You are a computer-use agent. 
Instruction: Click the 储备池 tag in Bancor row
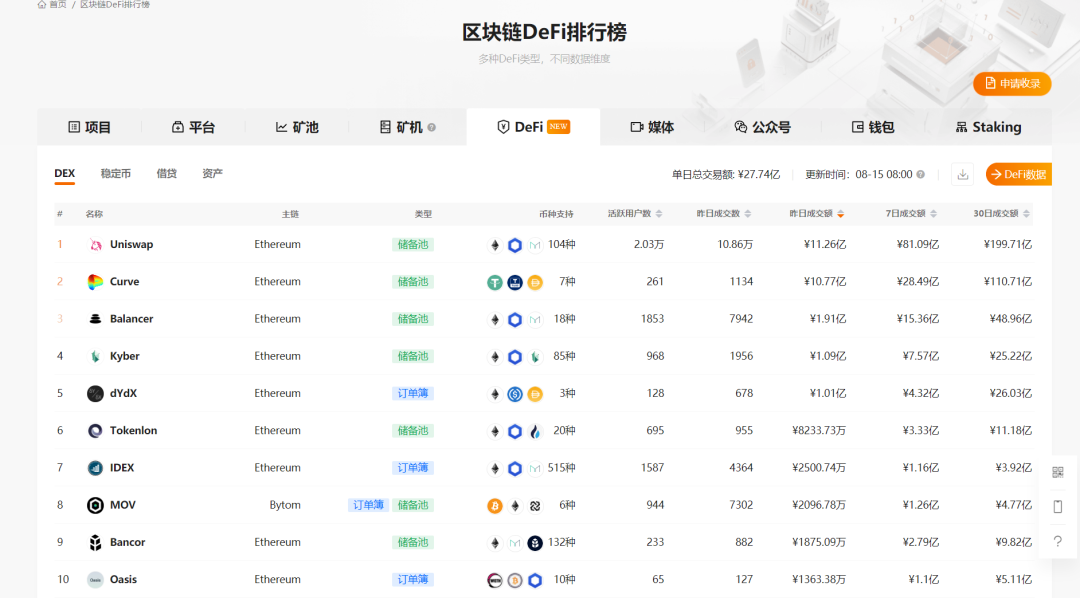click(413, 542)
